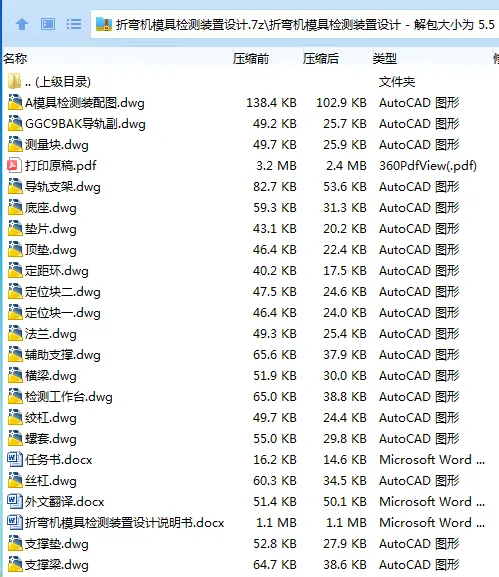This screenshot has height=577, width=499.
Task: Click the icon of 法兰.dwg
Action: [x=15, y=333]
